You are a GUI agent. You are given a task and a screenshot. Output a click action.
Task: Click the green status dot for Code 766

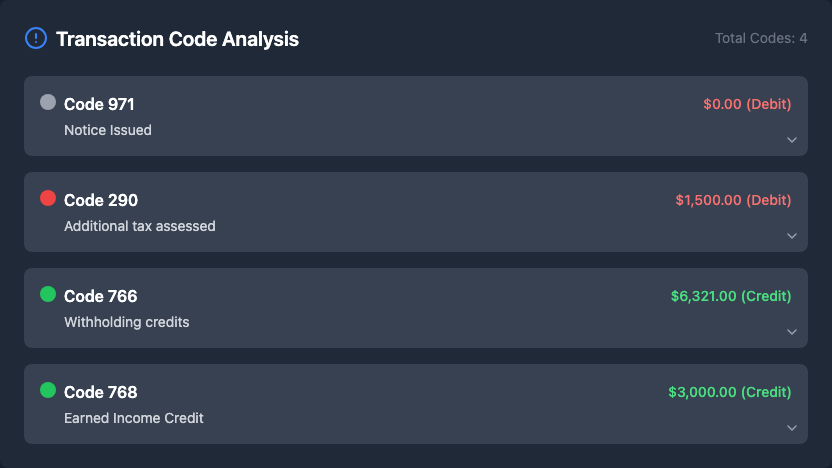(x=48, y=294)
